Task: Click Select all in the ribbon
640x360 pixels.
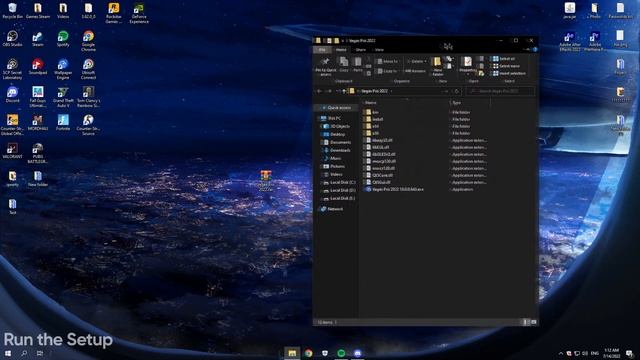Action: click(504, 59)
